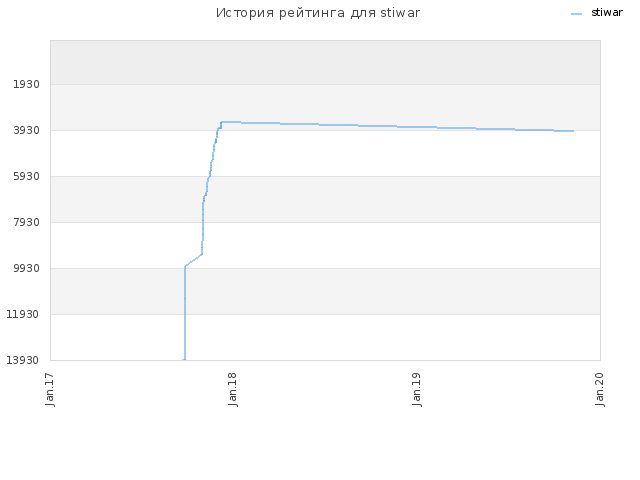
Task: Click the peak point of the rating line
Action: (222, 122)
